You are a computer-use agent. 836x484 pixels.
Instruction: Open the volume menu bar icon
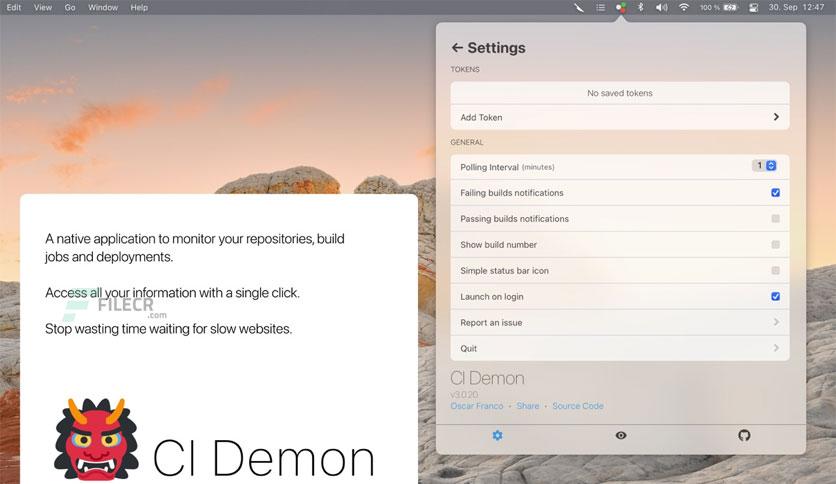[x=662, y=7]
